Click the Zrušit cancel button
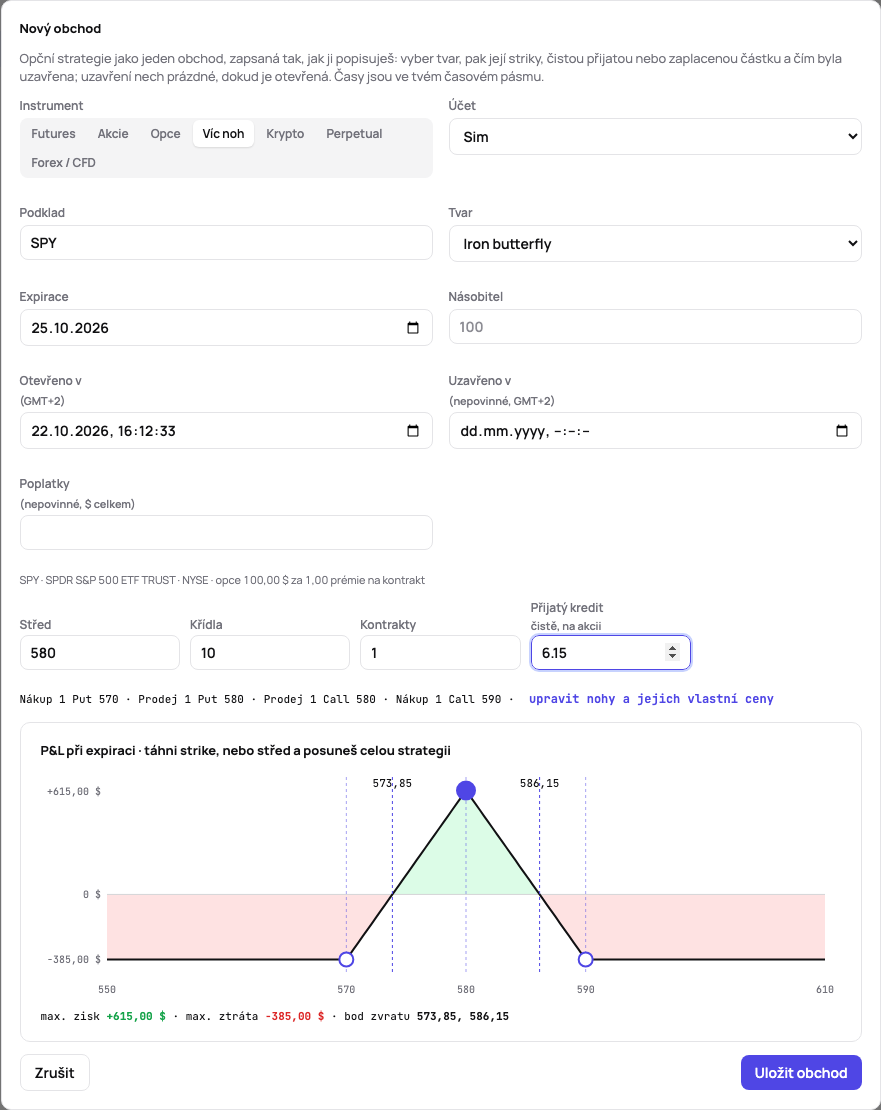 click(54, 1073)
